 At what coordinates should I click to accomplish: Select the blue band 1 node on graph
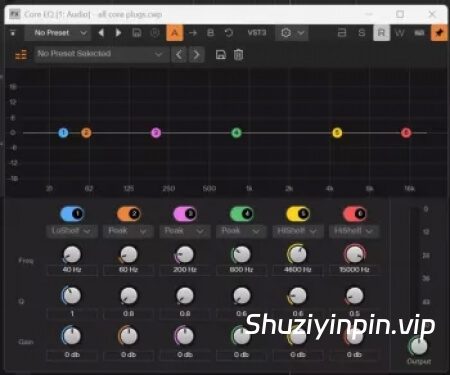(63, 133)
